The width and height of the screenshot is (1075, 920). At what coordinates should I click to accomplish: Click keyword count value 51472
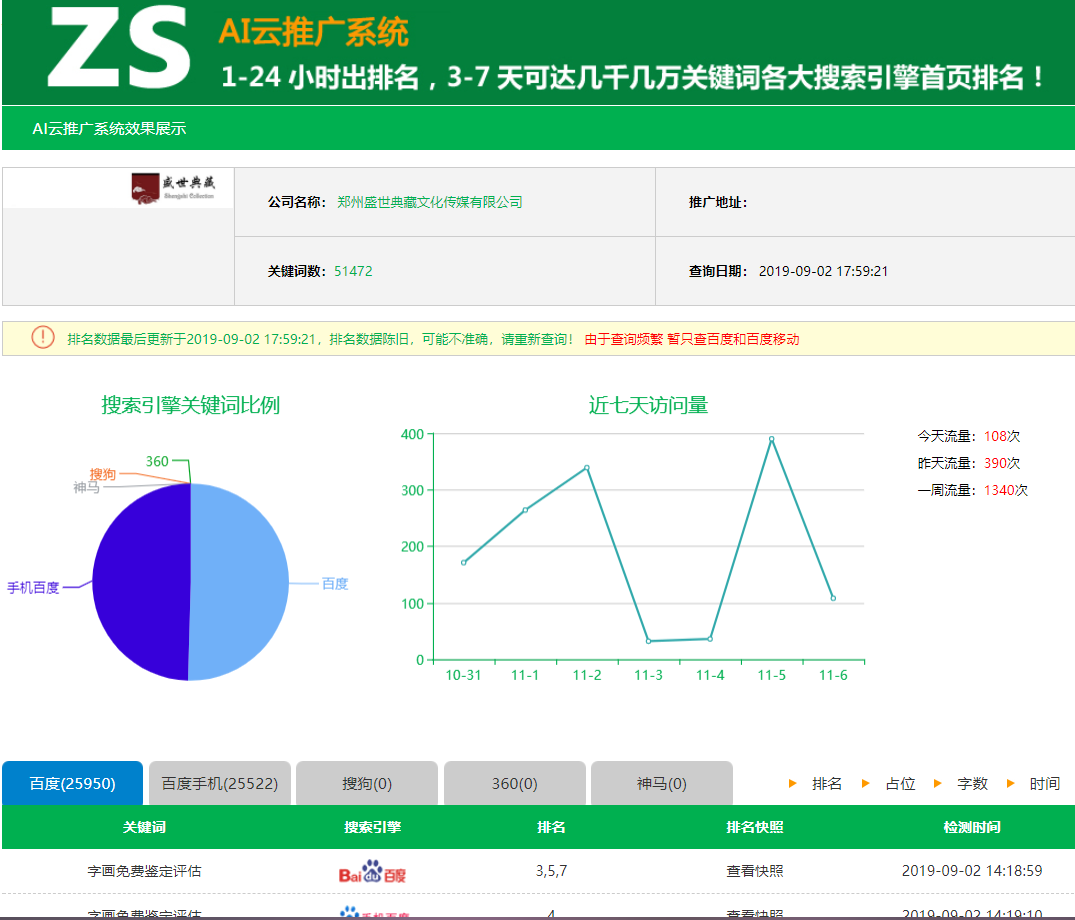click(353, 271)
